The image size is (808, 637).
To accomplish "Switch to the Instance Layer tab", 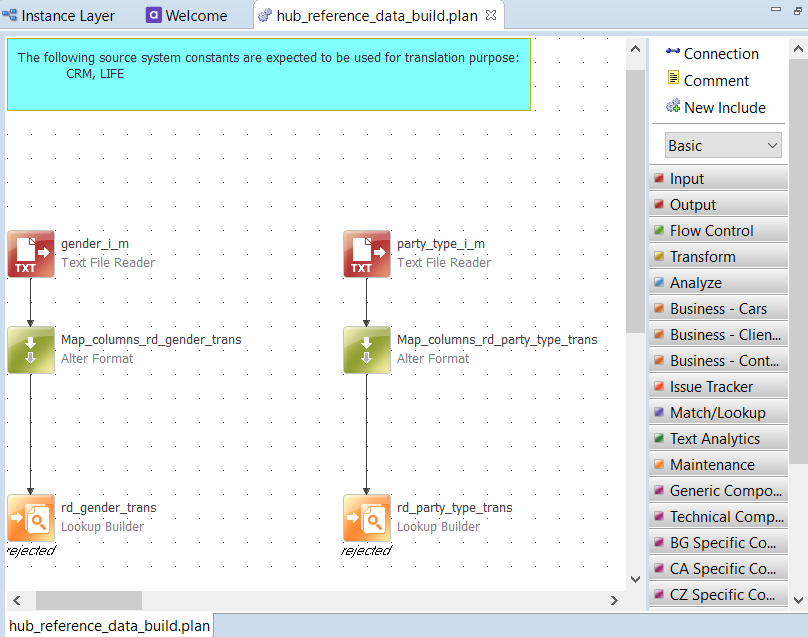I will pos(59,16).
